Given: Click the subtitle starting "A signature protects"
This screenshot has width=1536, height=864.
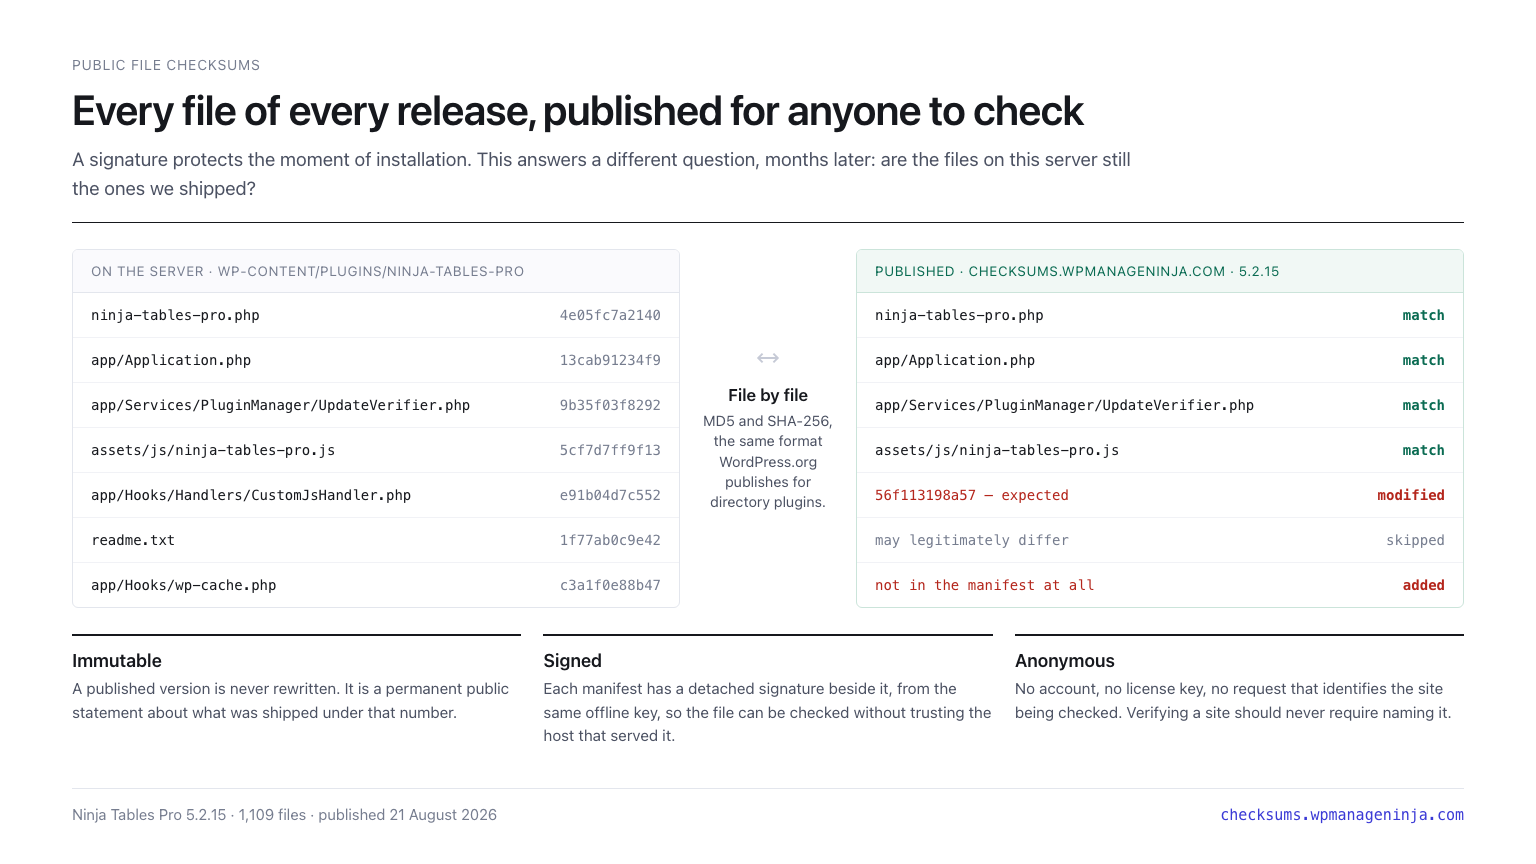Looking at the screenshot, I should (601, 174).
